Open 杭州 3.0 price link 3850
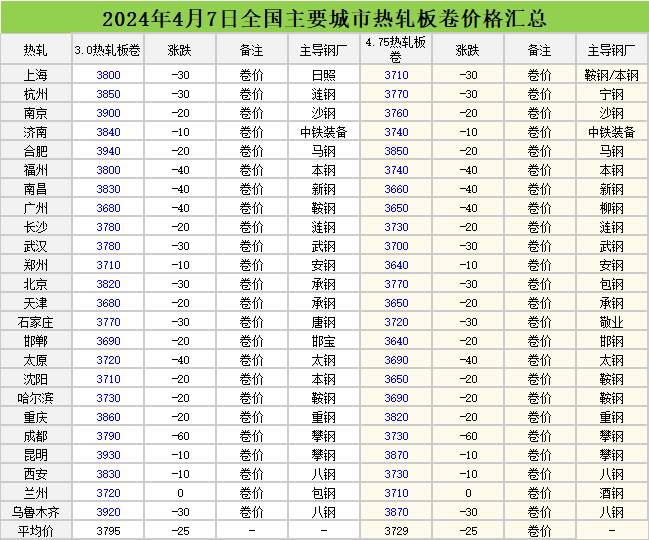 pyautogui.click(x=108, y=93)
